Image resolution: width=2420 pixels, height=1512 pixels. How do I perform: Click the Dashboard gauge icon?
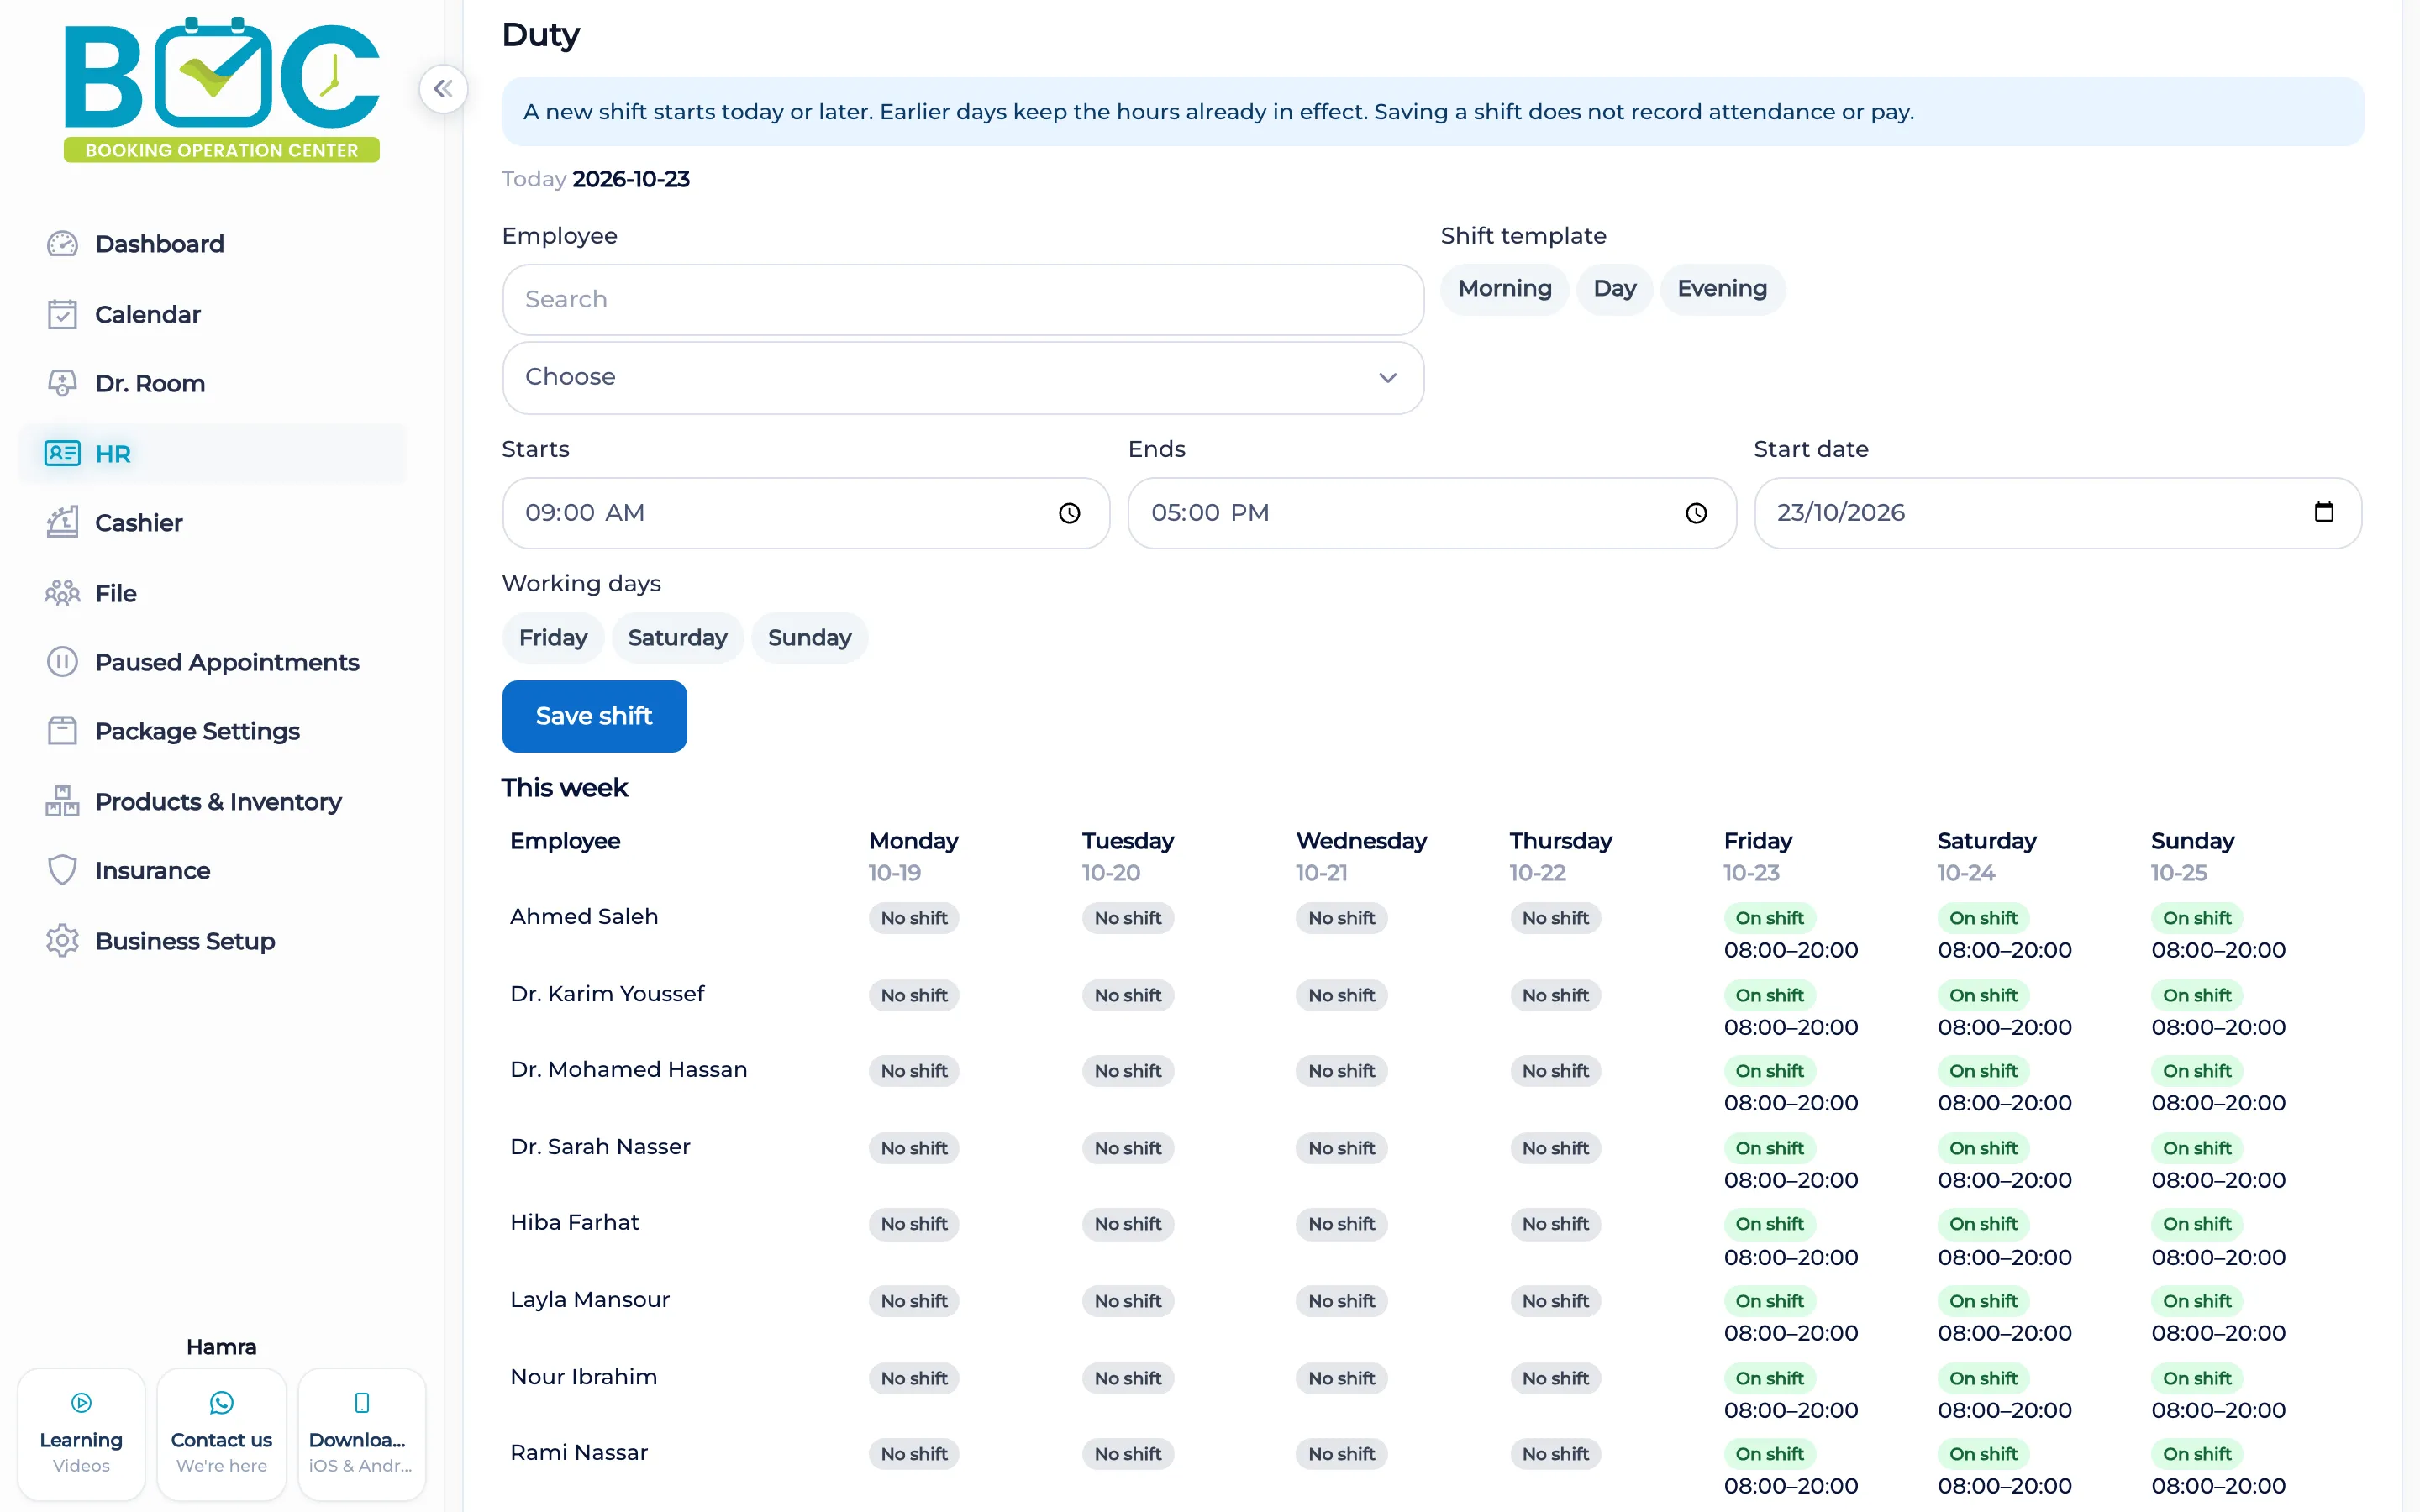(62, 244)
